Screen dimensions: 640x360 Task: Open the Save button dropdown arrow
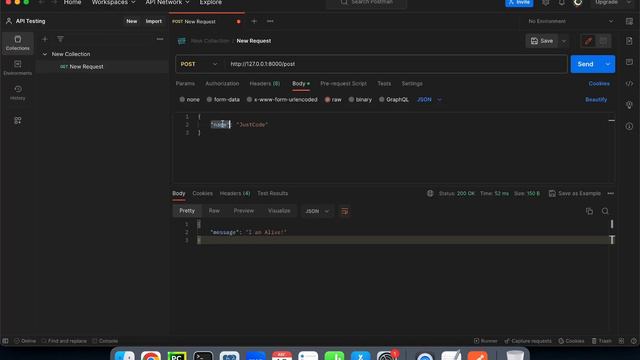(564, 41)
